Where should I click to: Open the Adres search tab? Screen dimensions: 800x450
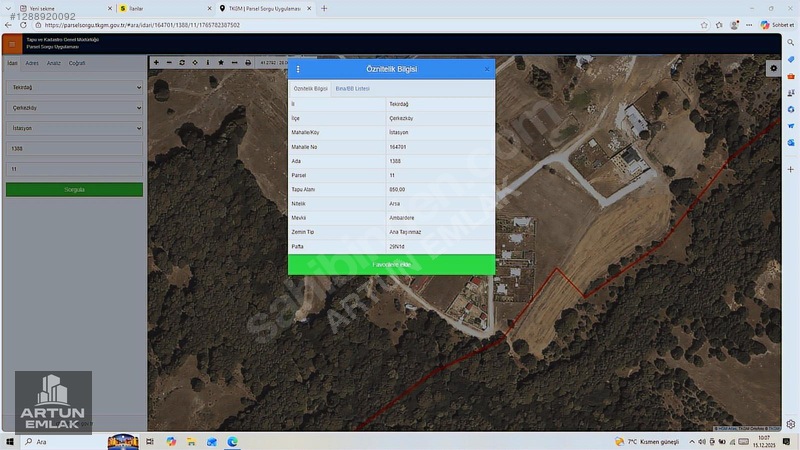point(32,63)
